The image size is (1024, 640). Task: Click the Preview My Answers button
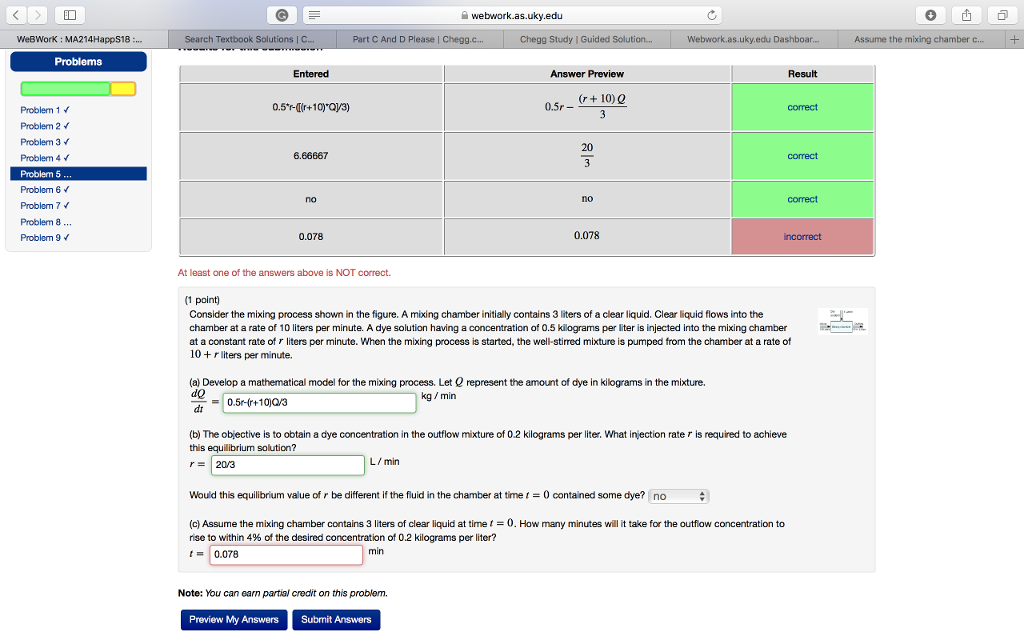(233, 619)
